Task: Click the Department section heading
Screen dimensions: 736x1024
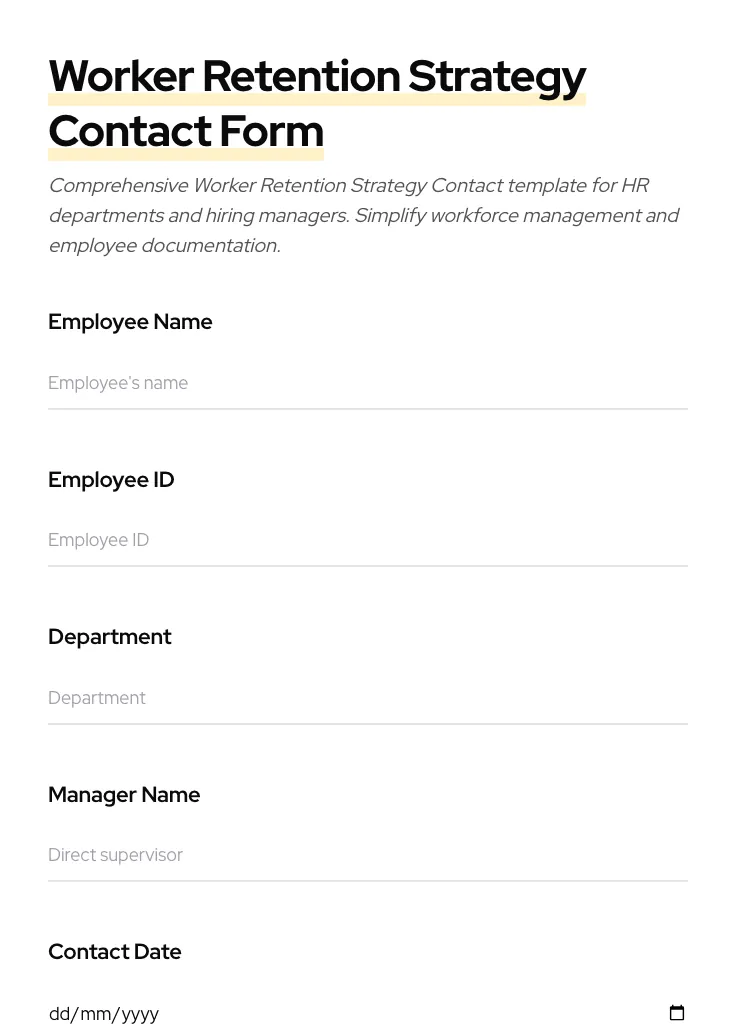Action: (109, 637)
